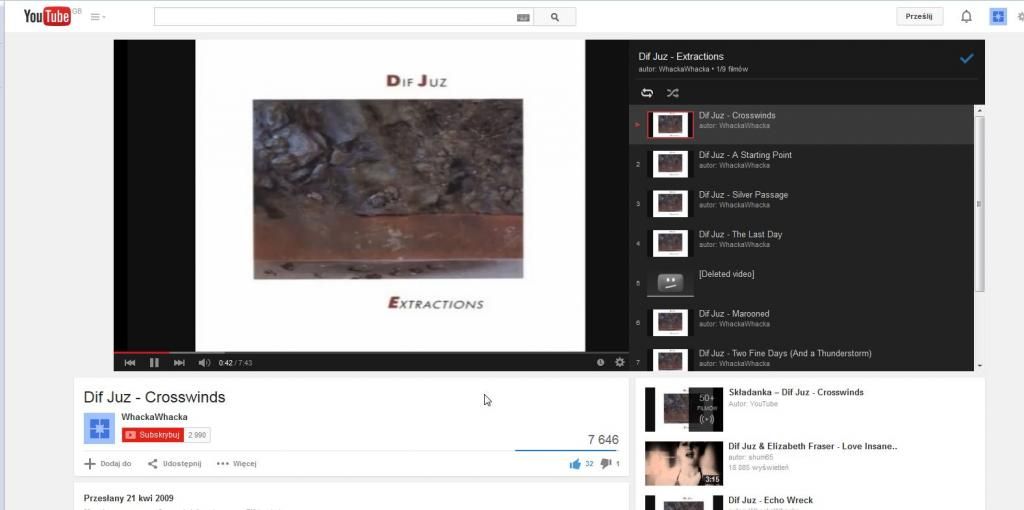Click thumbnail of Silver Passage
The height and width of the screenshot is (510, 1024).
670,204
